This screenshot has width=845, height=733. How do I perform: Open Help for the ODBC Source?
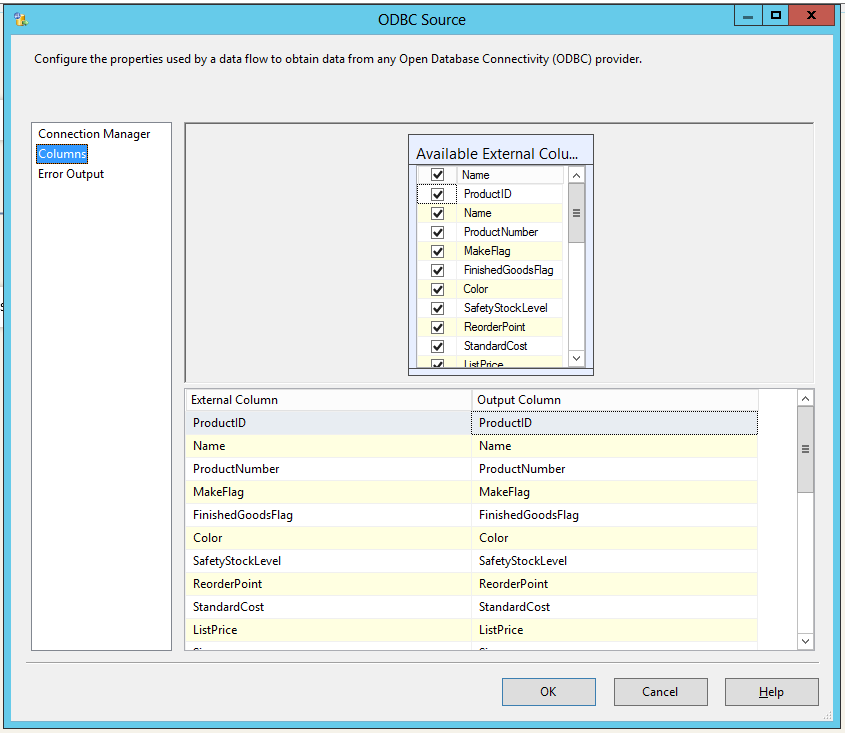click(x=771, y=691)
